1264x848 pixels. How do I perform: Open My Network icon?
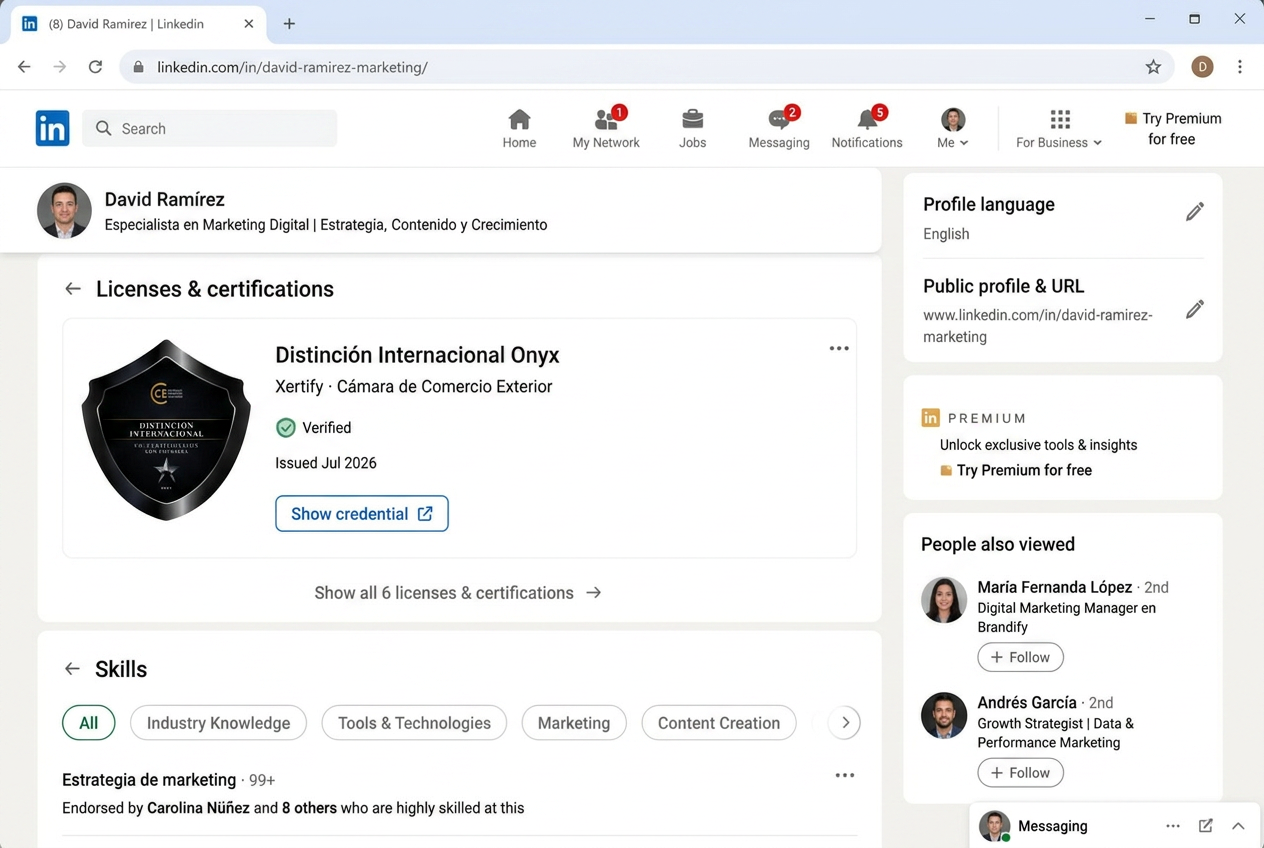click(x=606, y=129)
